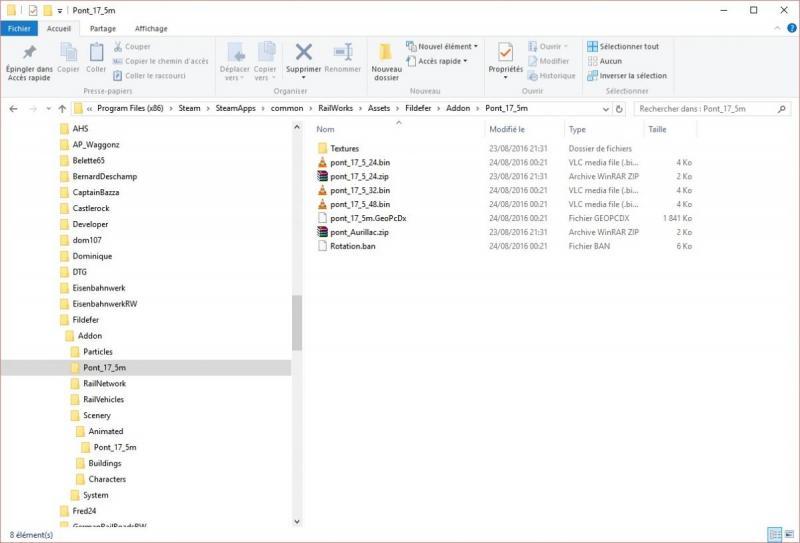Click SteamApps in the address path
The image size is (800, 543).
(x=235, y=108)
